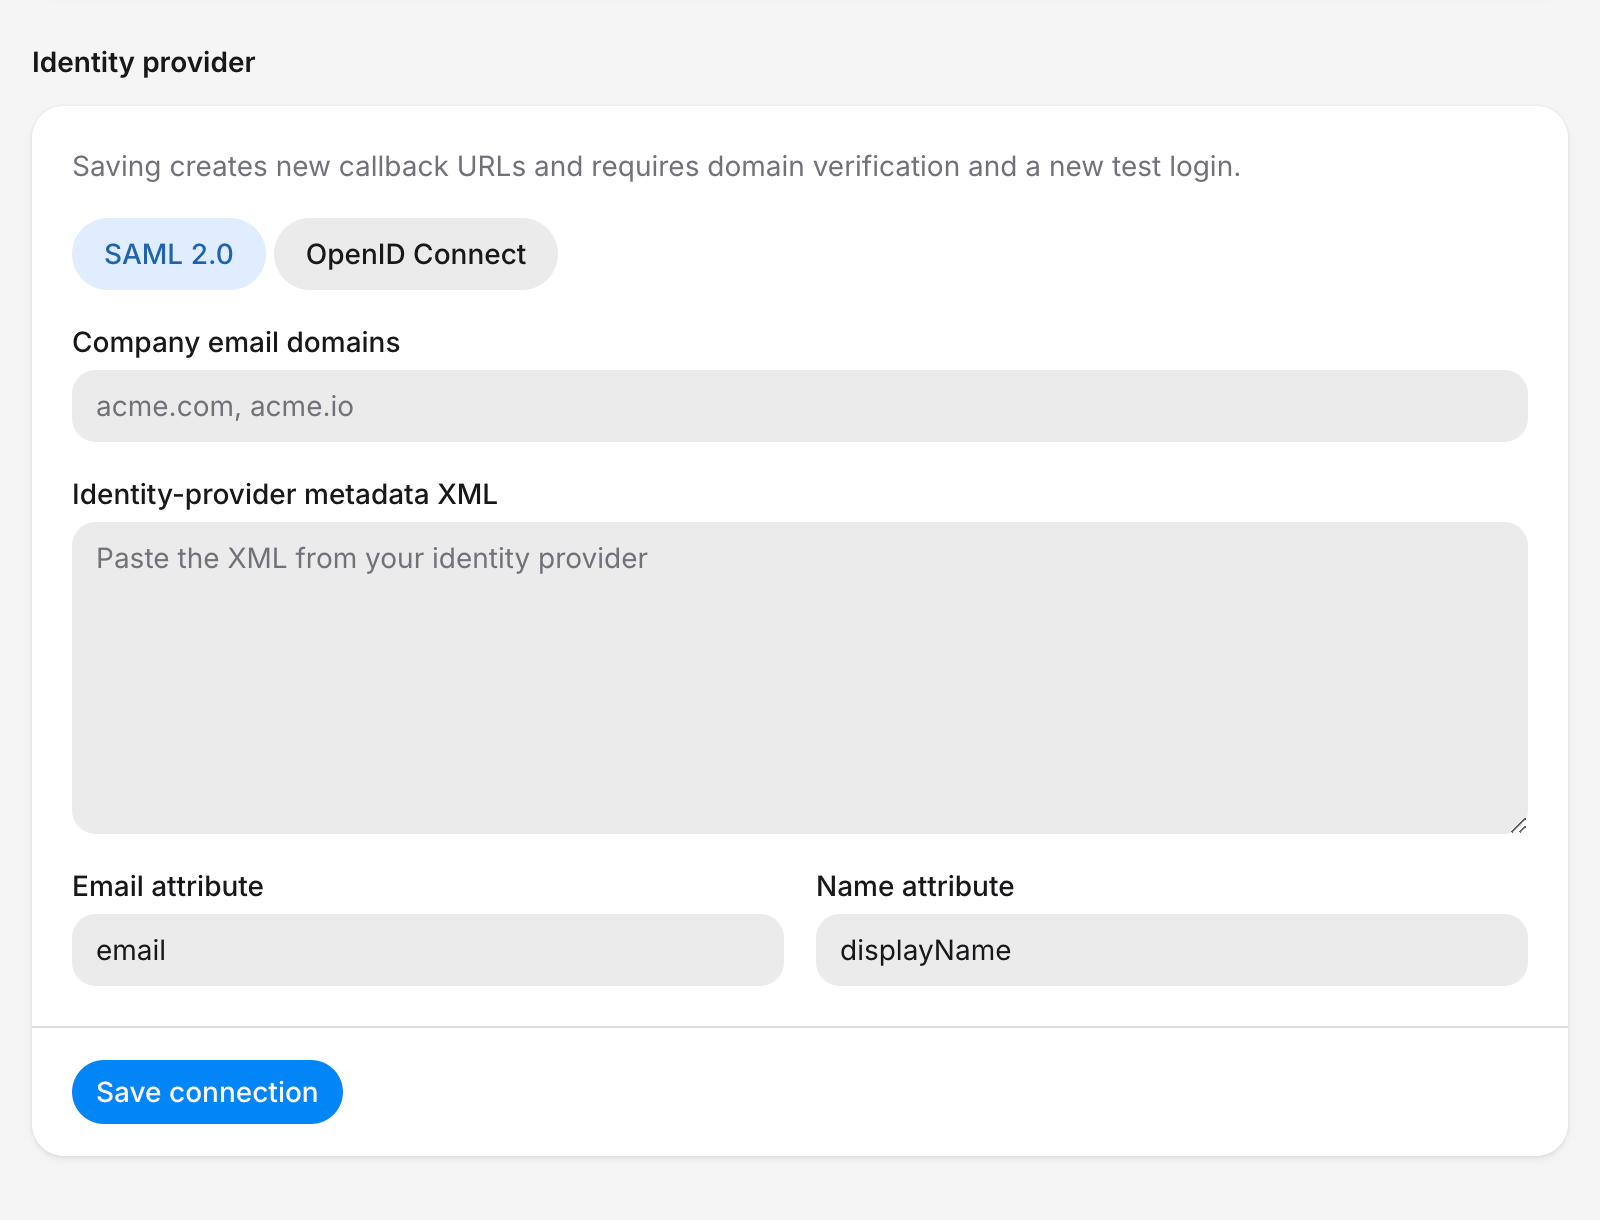Focus the Identity-provider metadata XML textarea

tap(800, 678)
